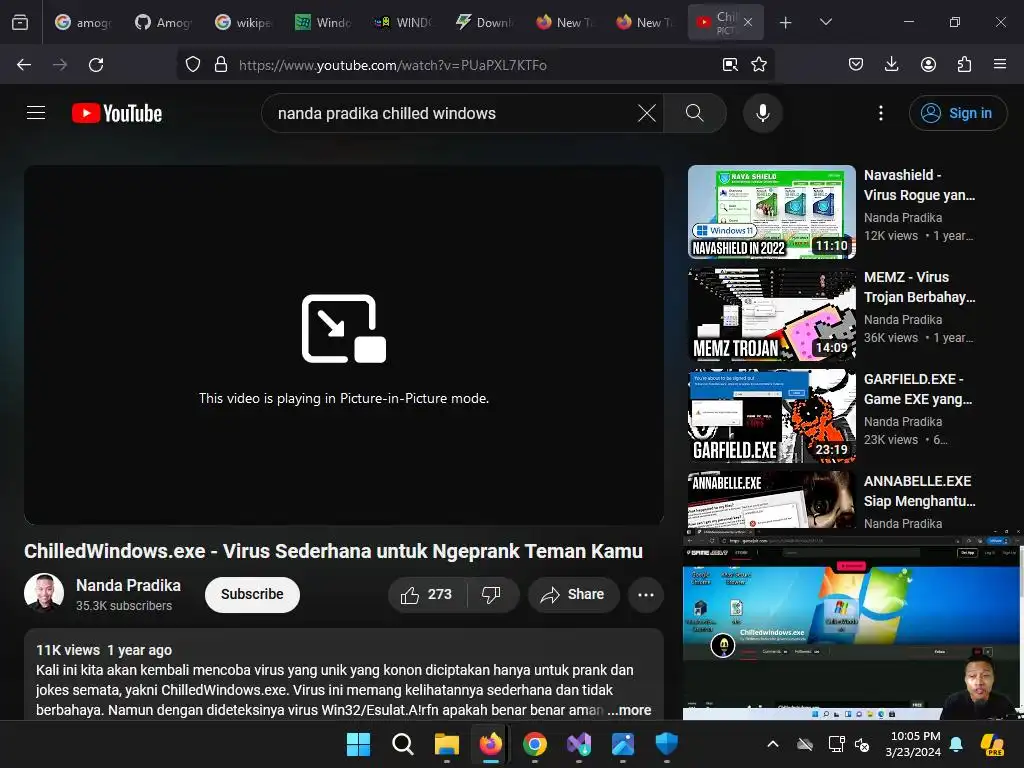Open File Explorer from taskbar
1024x768 pixels.
pos(447,744)
